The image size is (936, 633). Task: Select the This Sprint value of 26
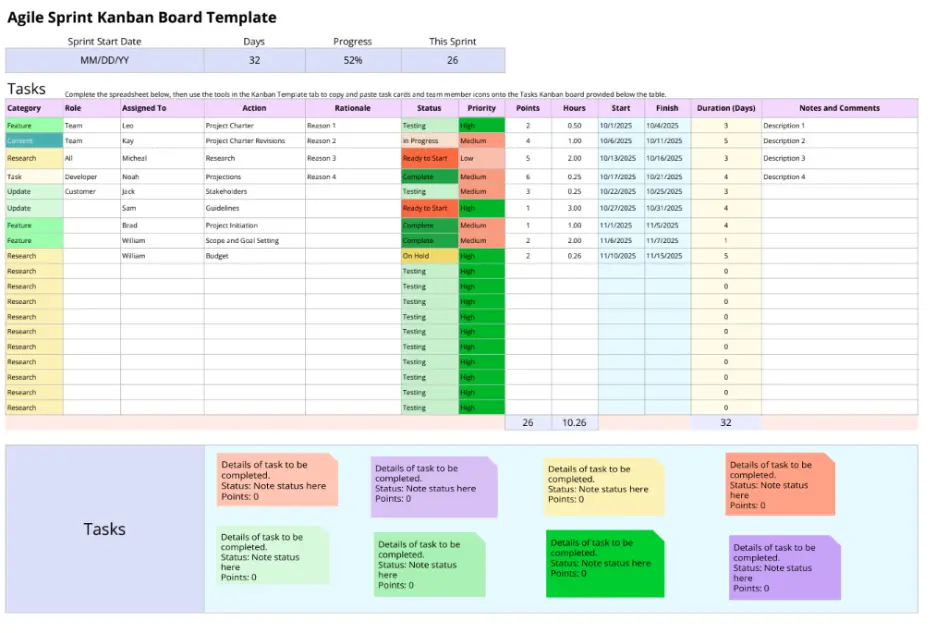click(x=453, y=59)
